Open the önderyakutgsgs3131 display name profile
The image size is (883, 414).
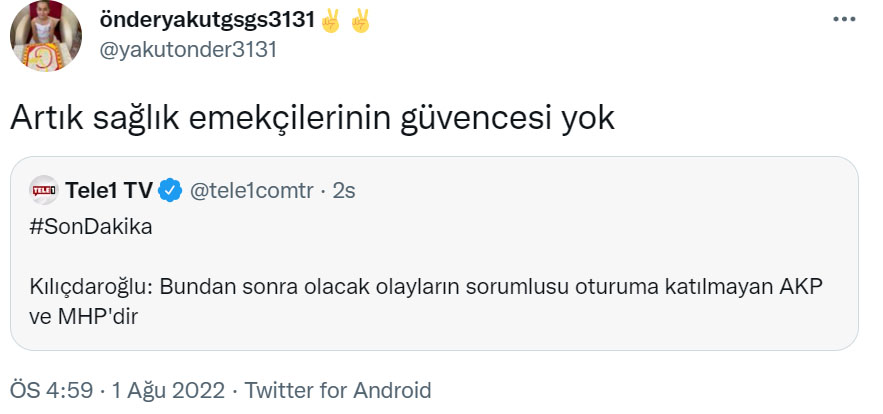[x=207, y=21]
